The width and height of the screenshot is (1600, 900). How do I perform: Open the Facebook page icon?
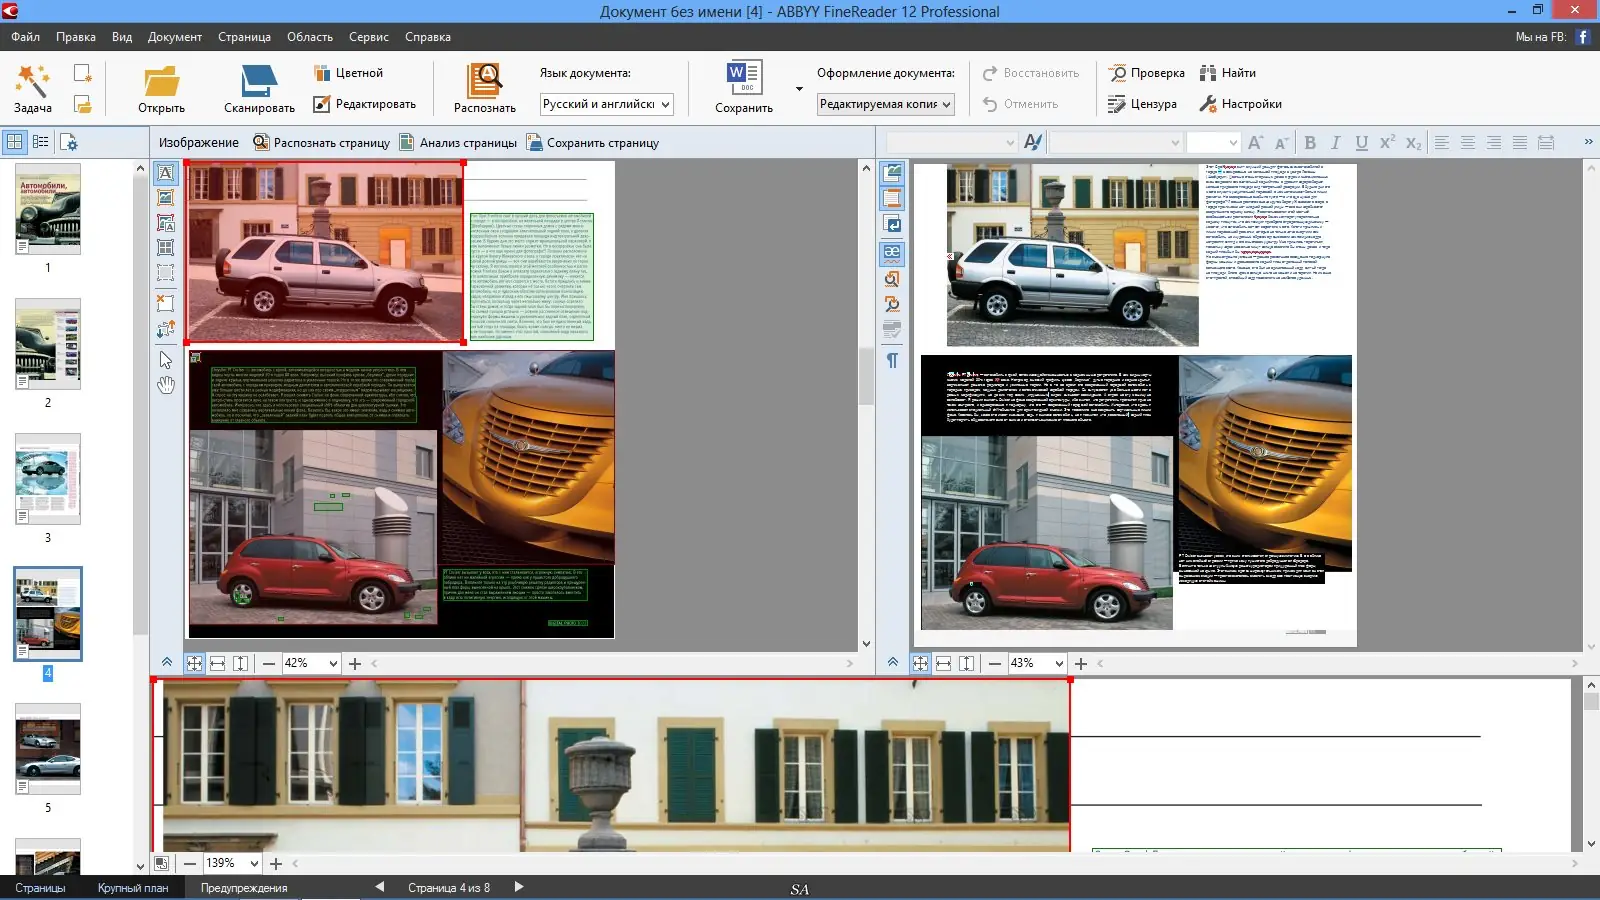point(1583,37)
